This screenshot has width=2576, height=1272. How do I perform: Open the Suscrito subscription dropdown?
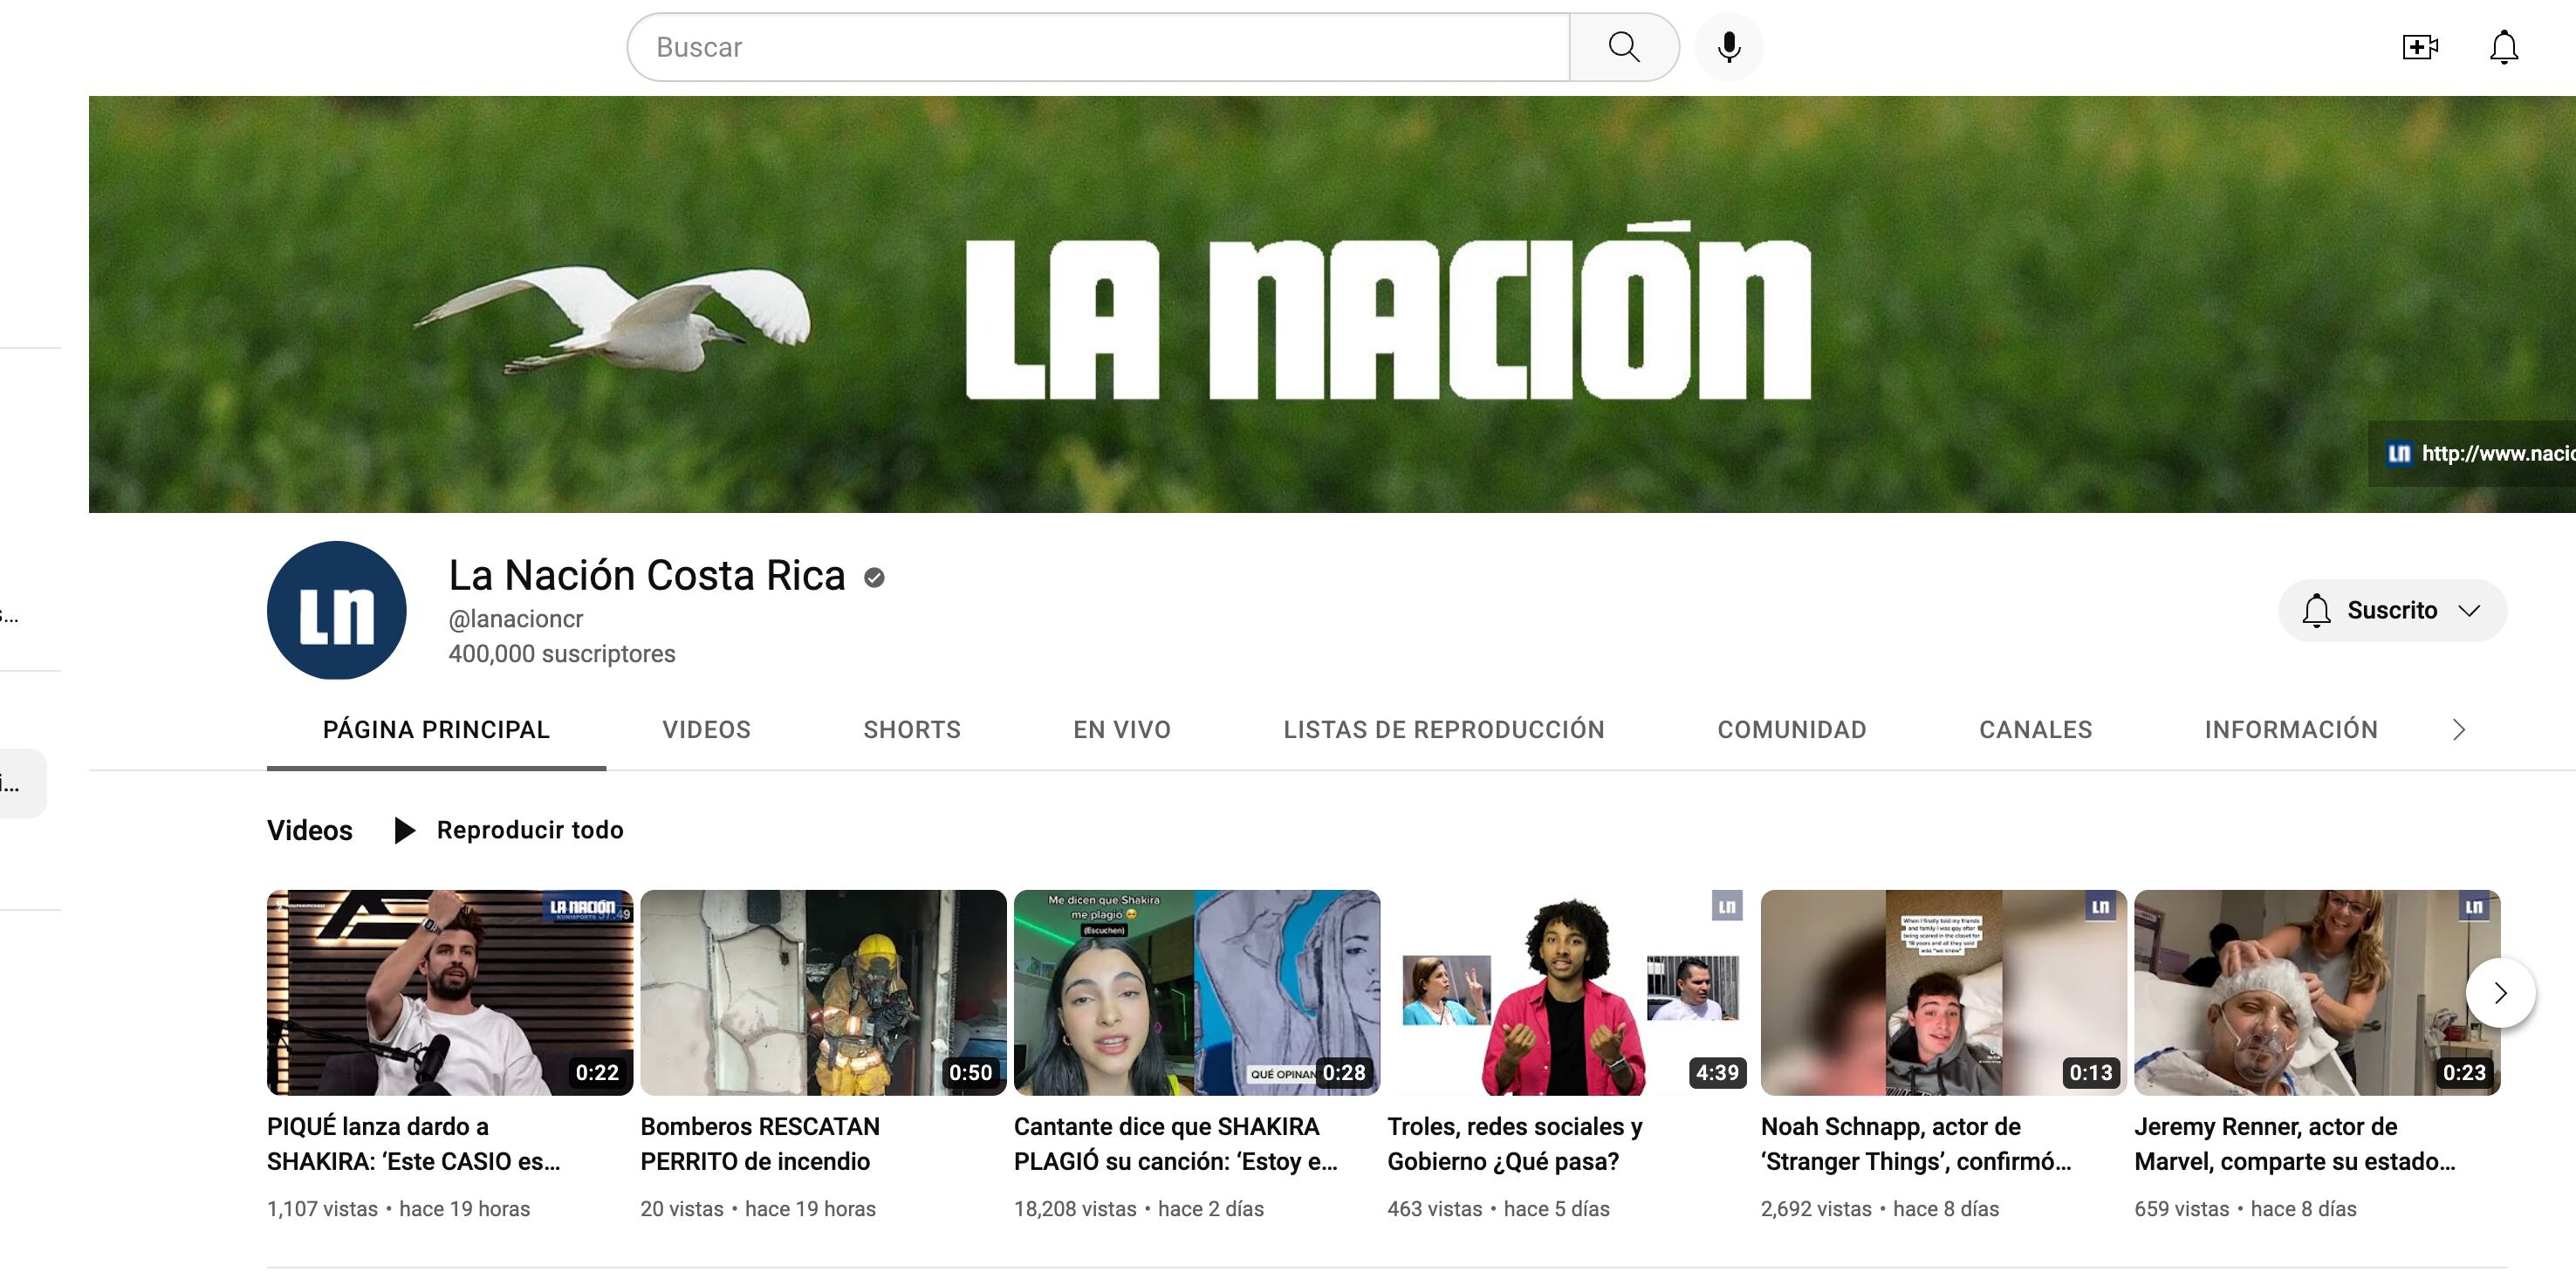tap(2392, 610)
